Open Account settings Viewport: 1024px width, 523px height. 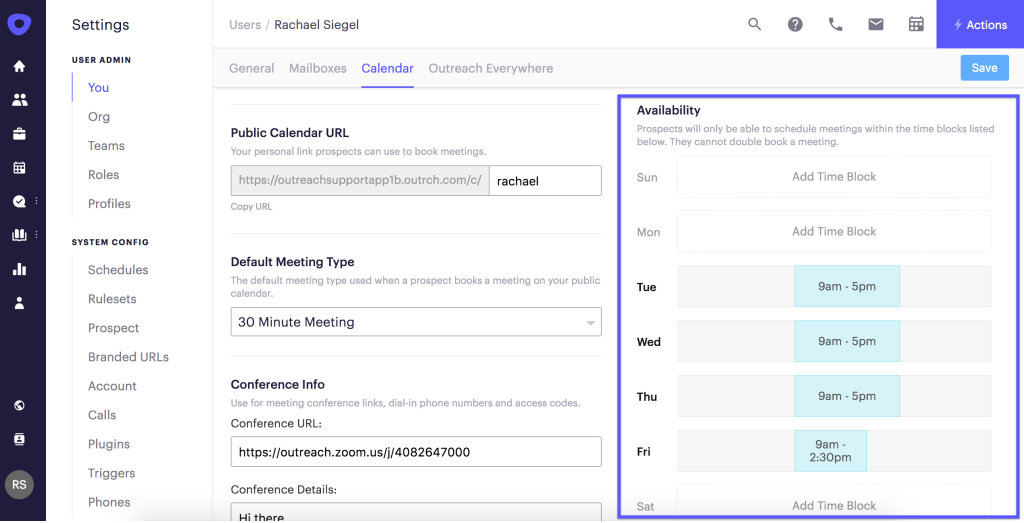(112, 386)
